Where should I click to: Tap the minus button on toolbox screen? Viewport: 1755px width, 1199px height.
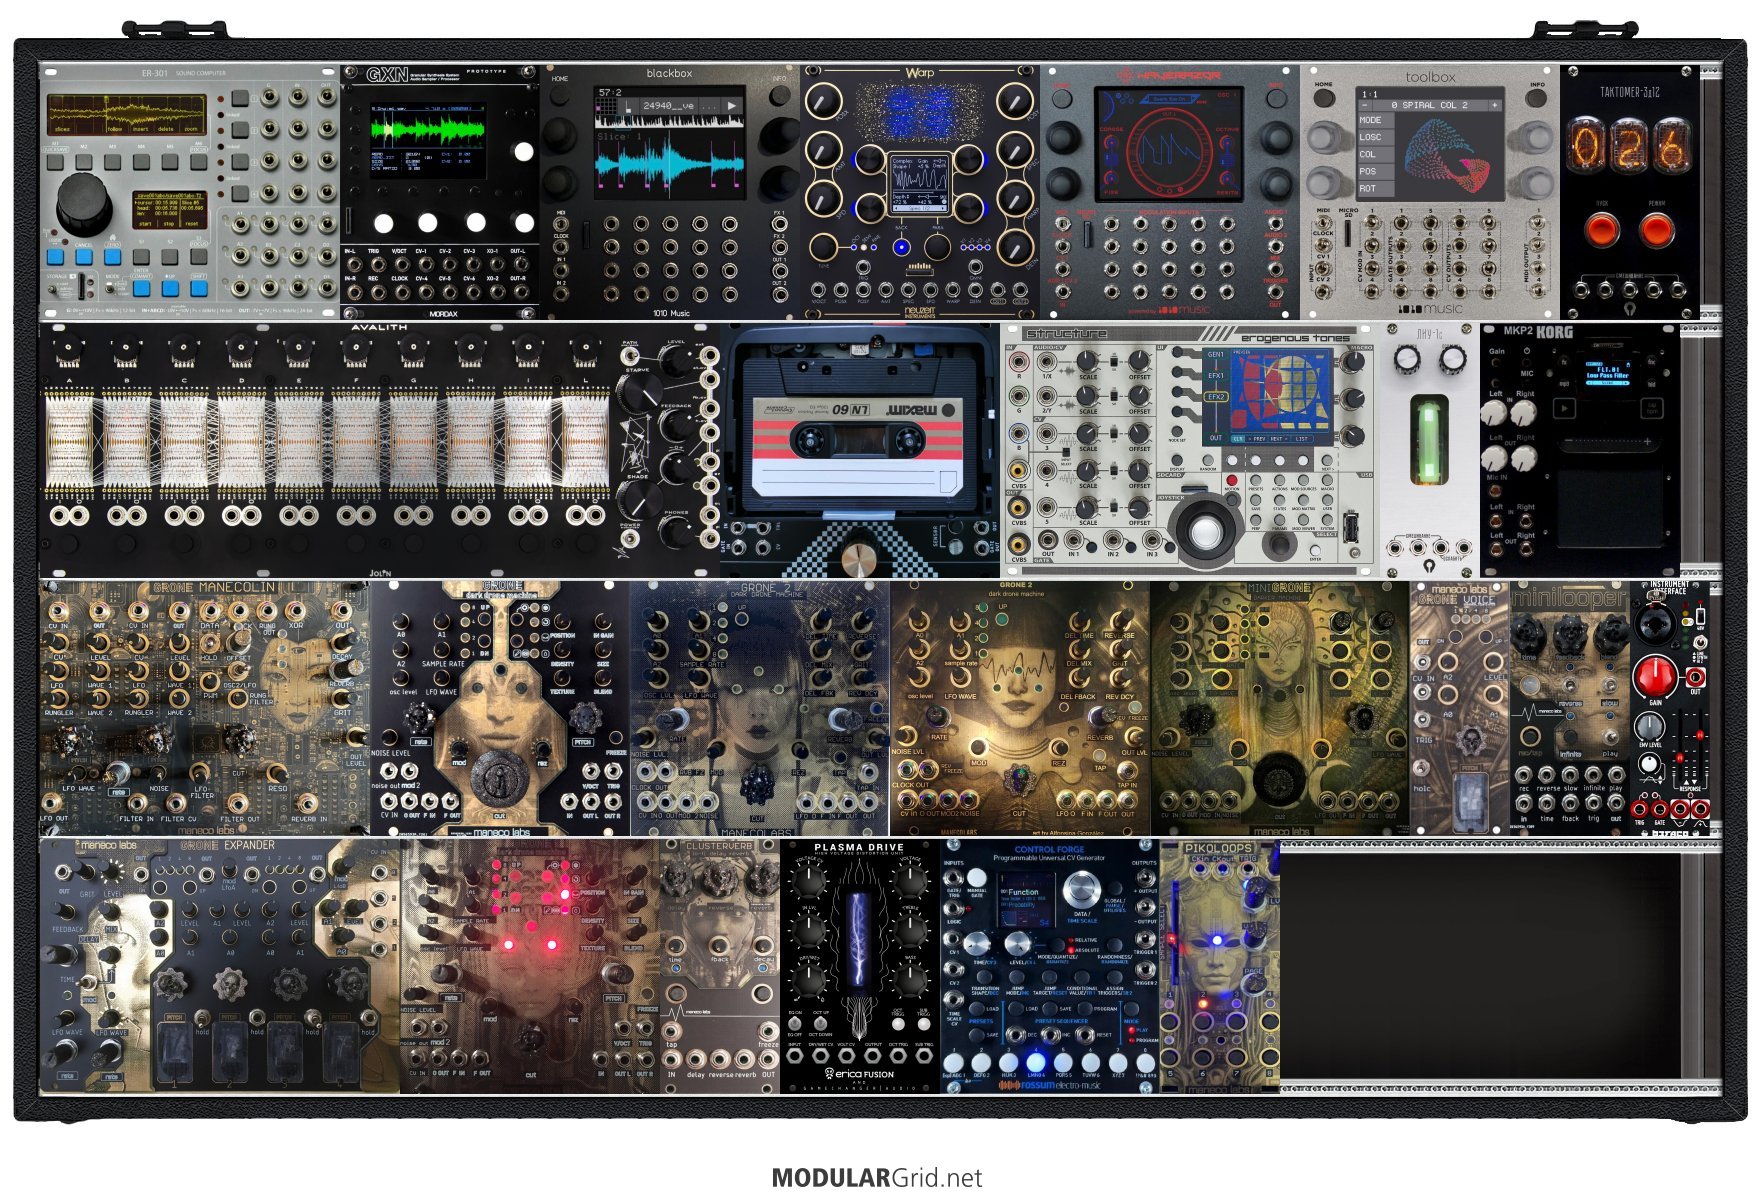click(x=1366, y=105)
